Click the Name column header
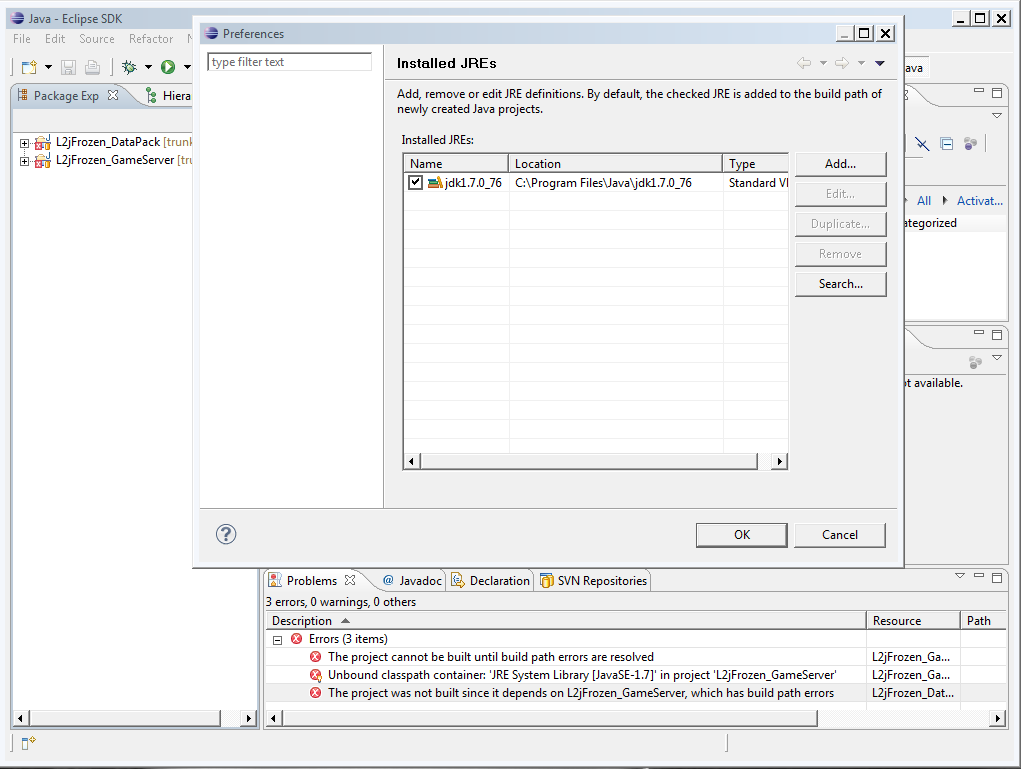This screenshot has width=1021, height=769. pyautogui.click(x=456, y=164)
